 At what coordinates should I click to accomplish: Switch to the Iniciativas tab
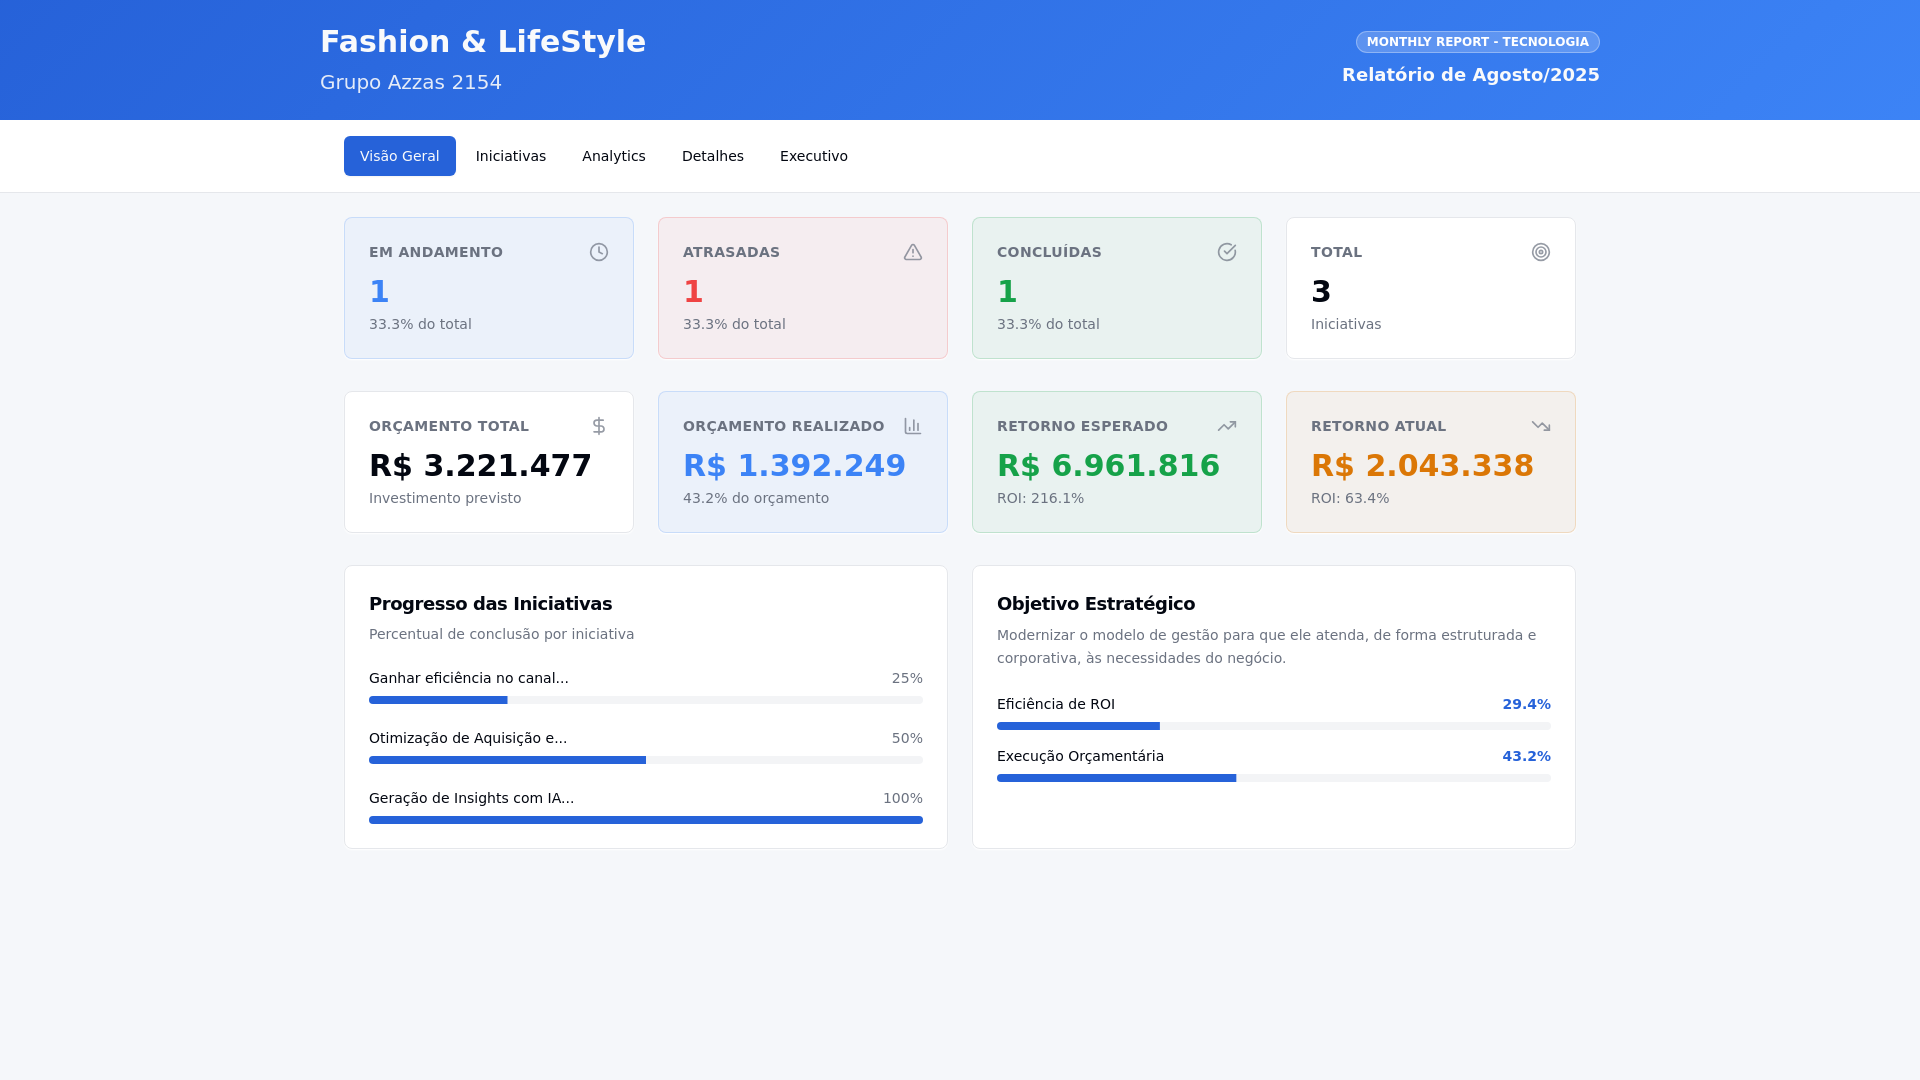point(511,156)
